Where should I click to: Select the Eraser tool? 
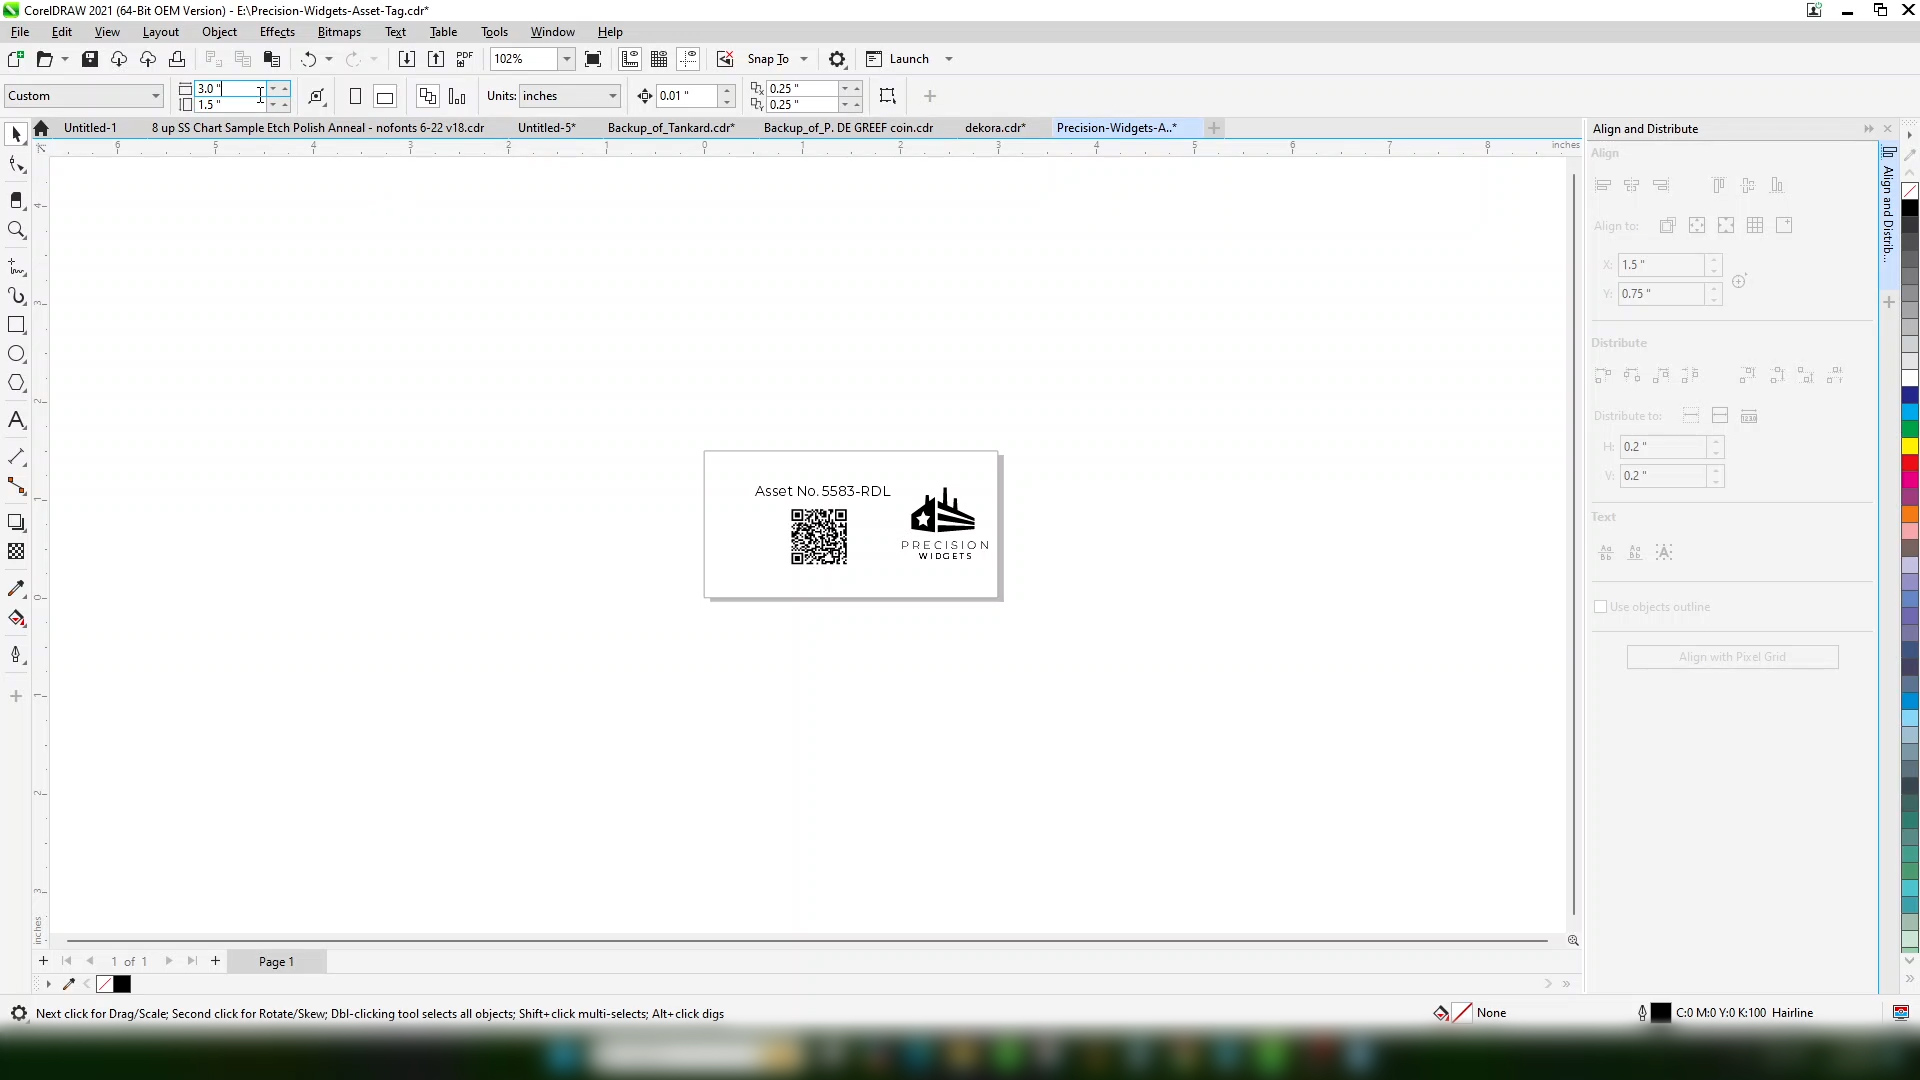[16, 199]
